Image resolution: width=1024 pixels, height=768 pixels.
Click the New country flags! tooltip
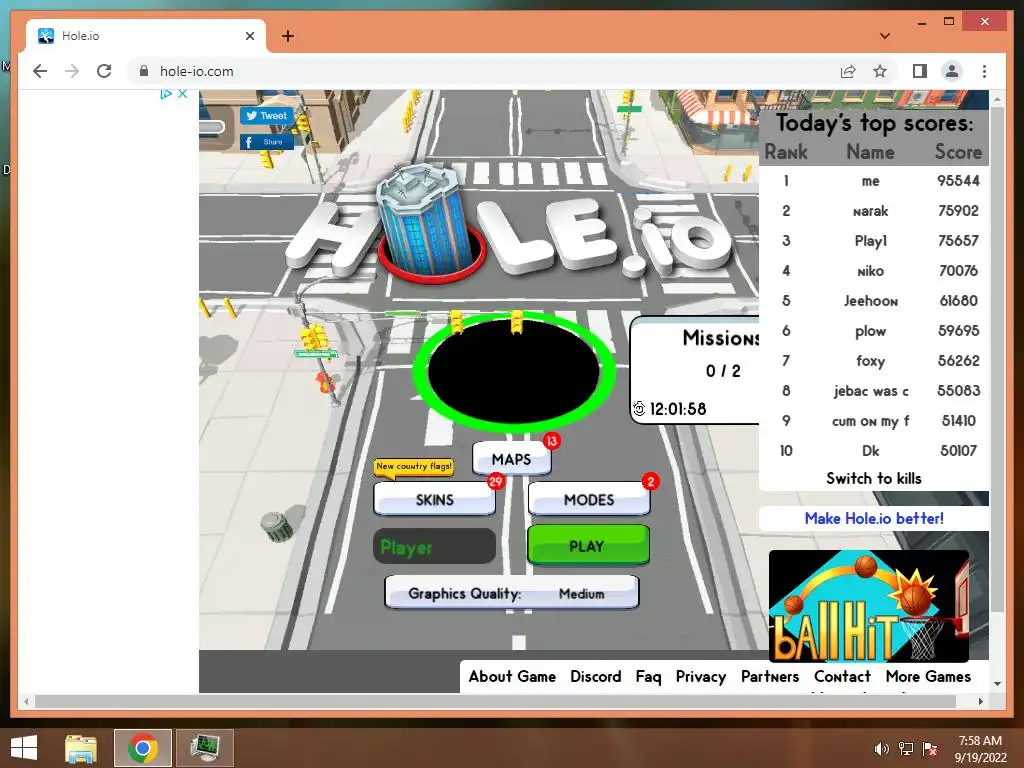(x=413, y=466)
